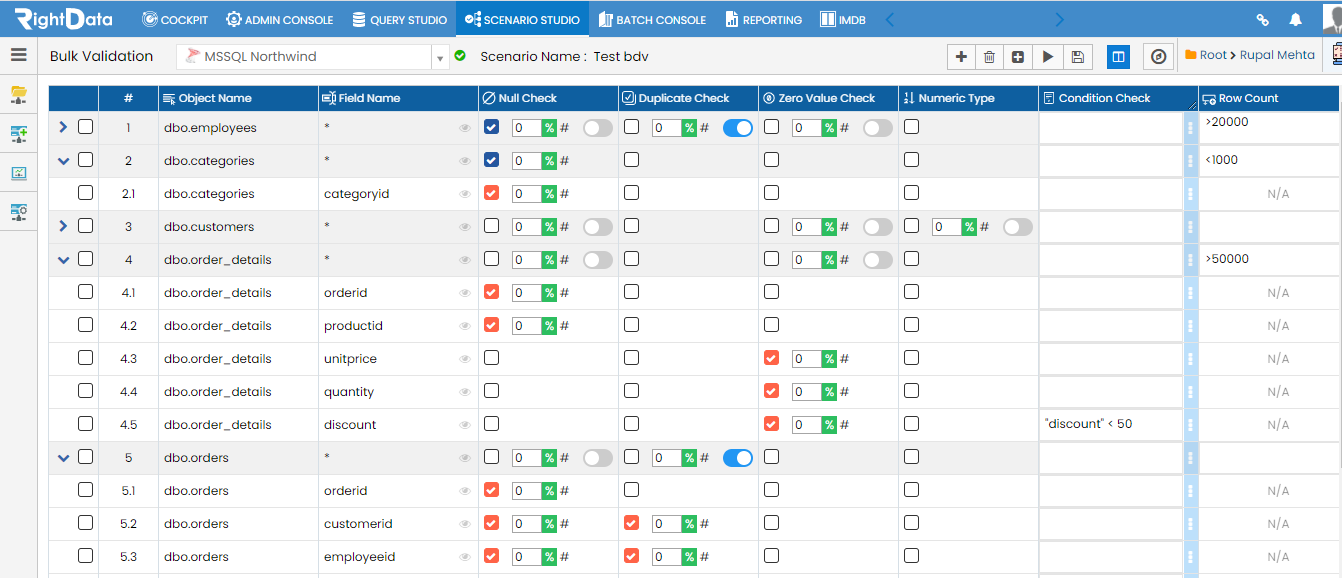Open the hamburger menu icon

19,55
